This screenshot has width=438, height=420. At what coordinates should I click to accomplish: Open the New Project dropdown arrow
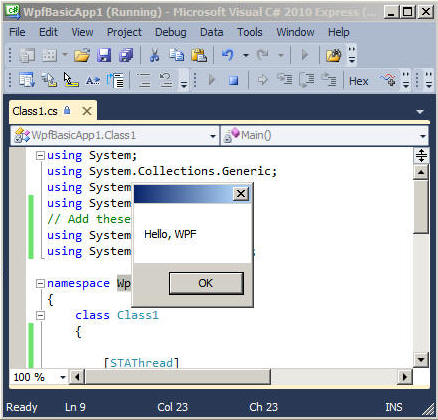click(x=65, y=55)
